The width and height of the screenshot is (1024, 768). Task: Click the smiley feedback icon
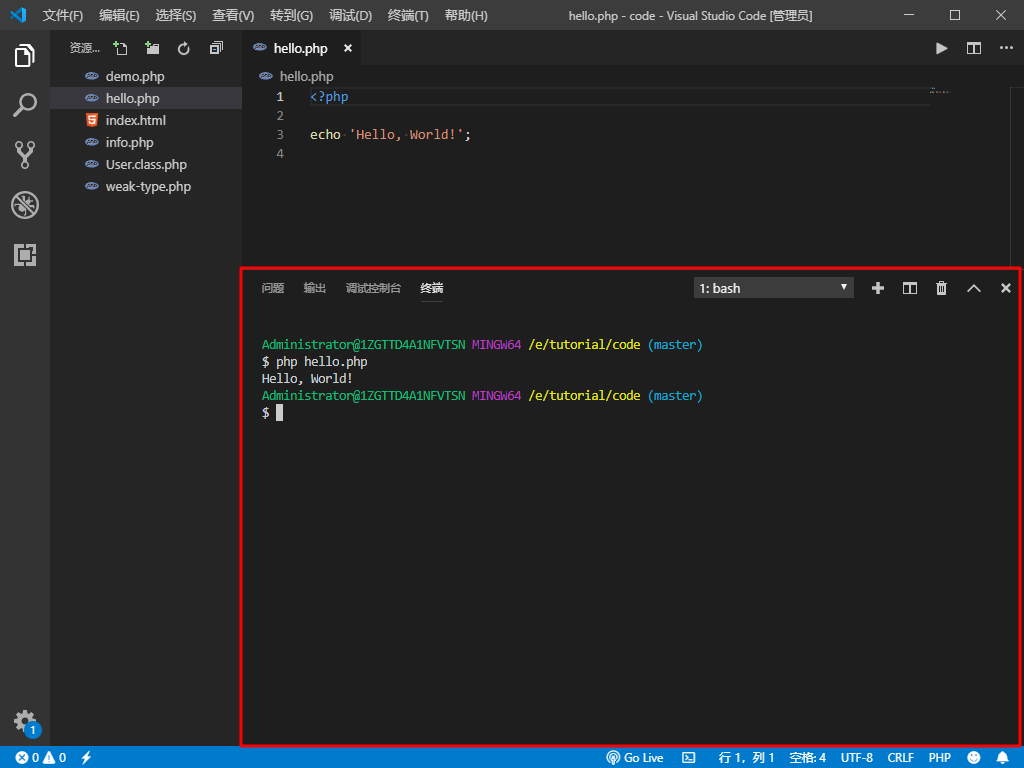[974, 758]
